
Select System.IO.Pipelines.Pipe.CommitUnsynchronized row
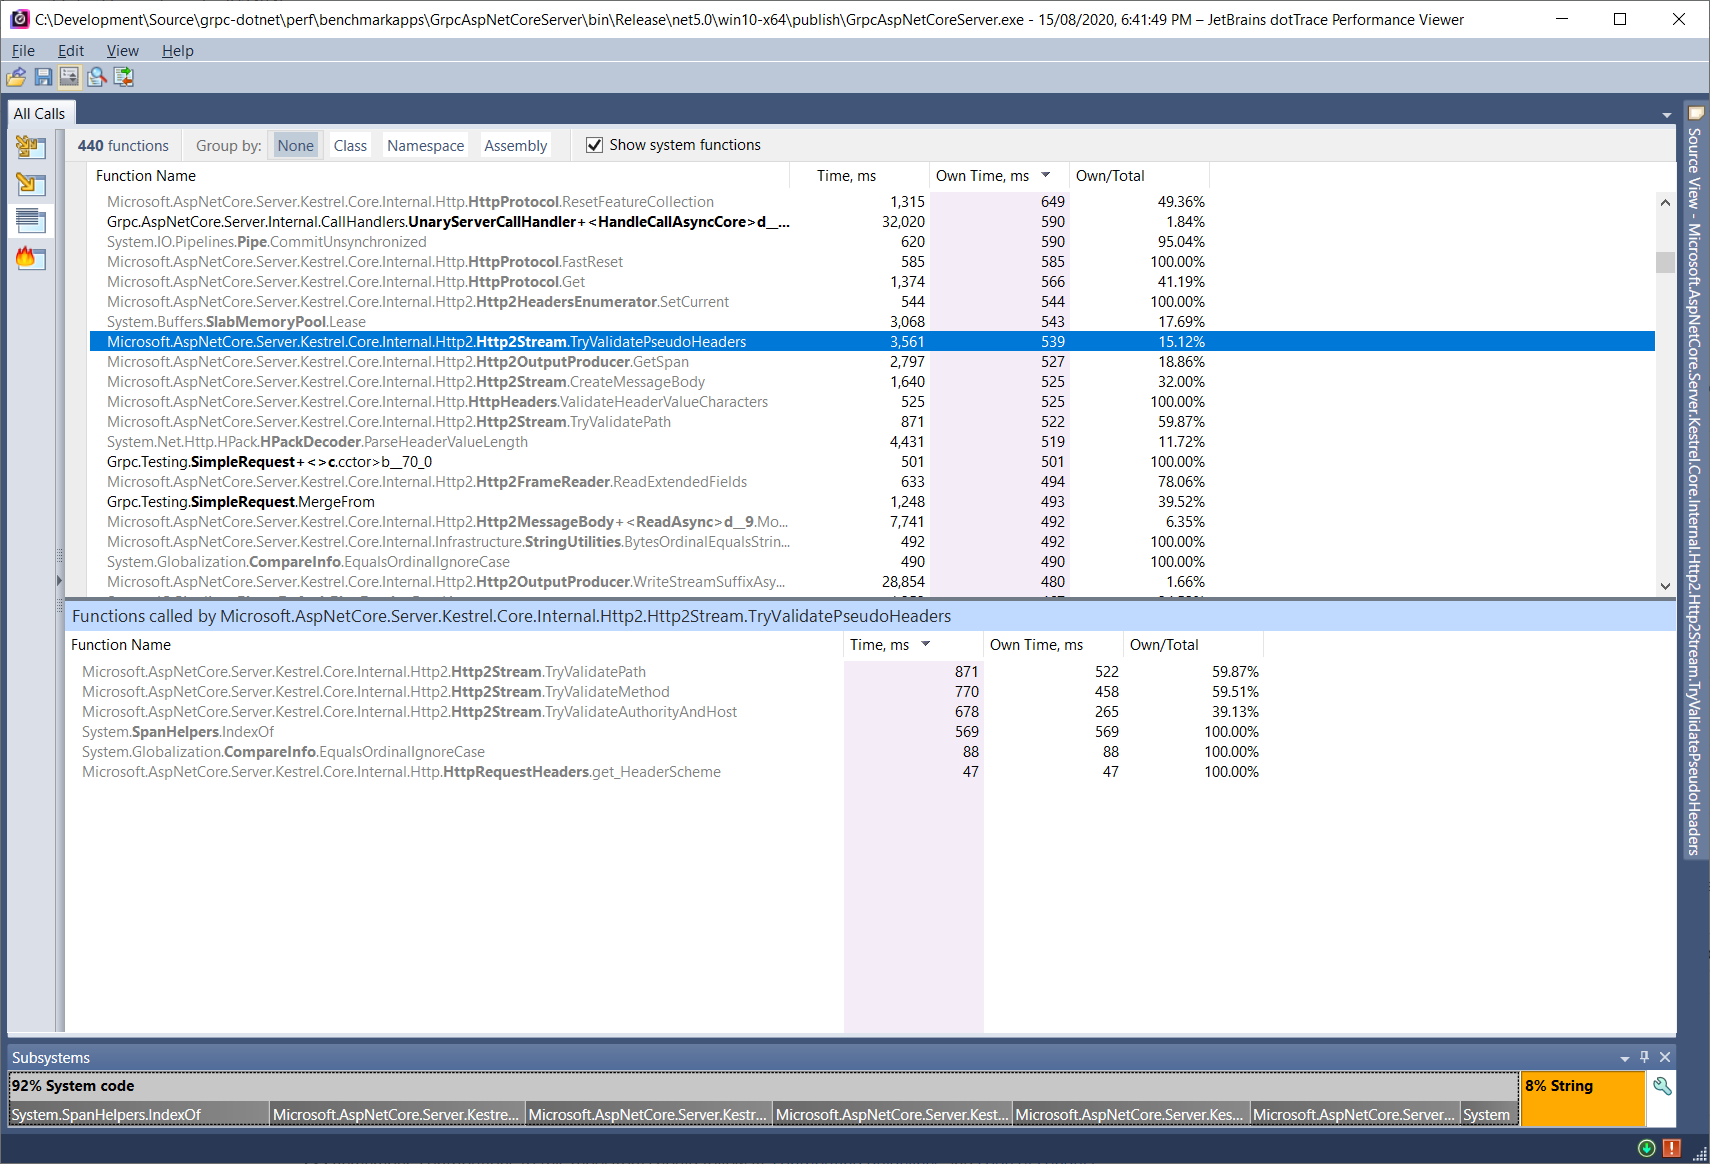click(x=872, y=242)
